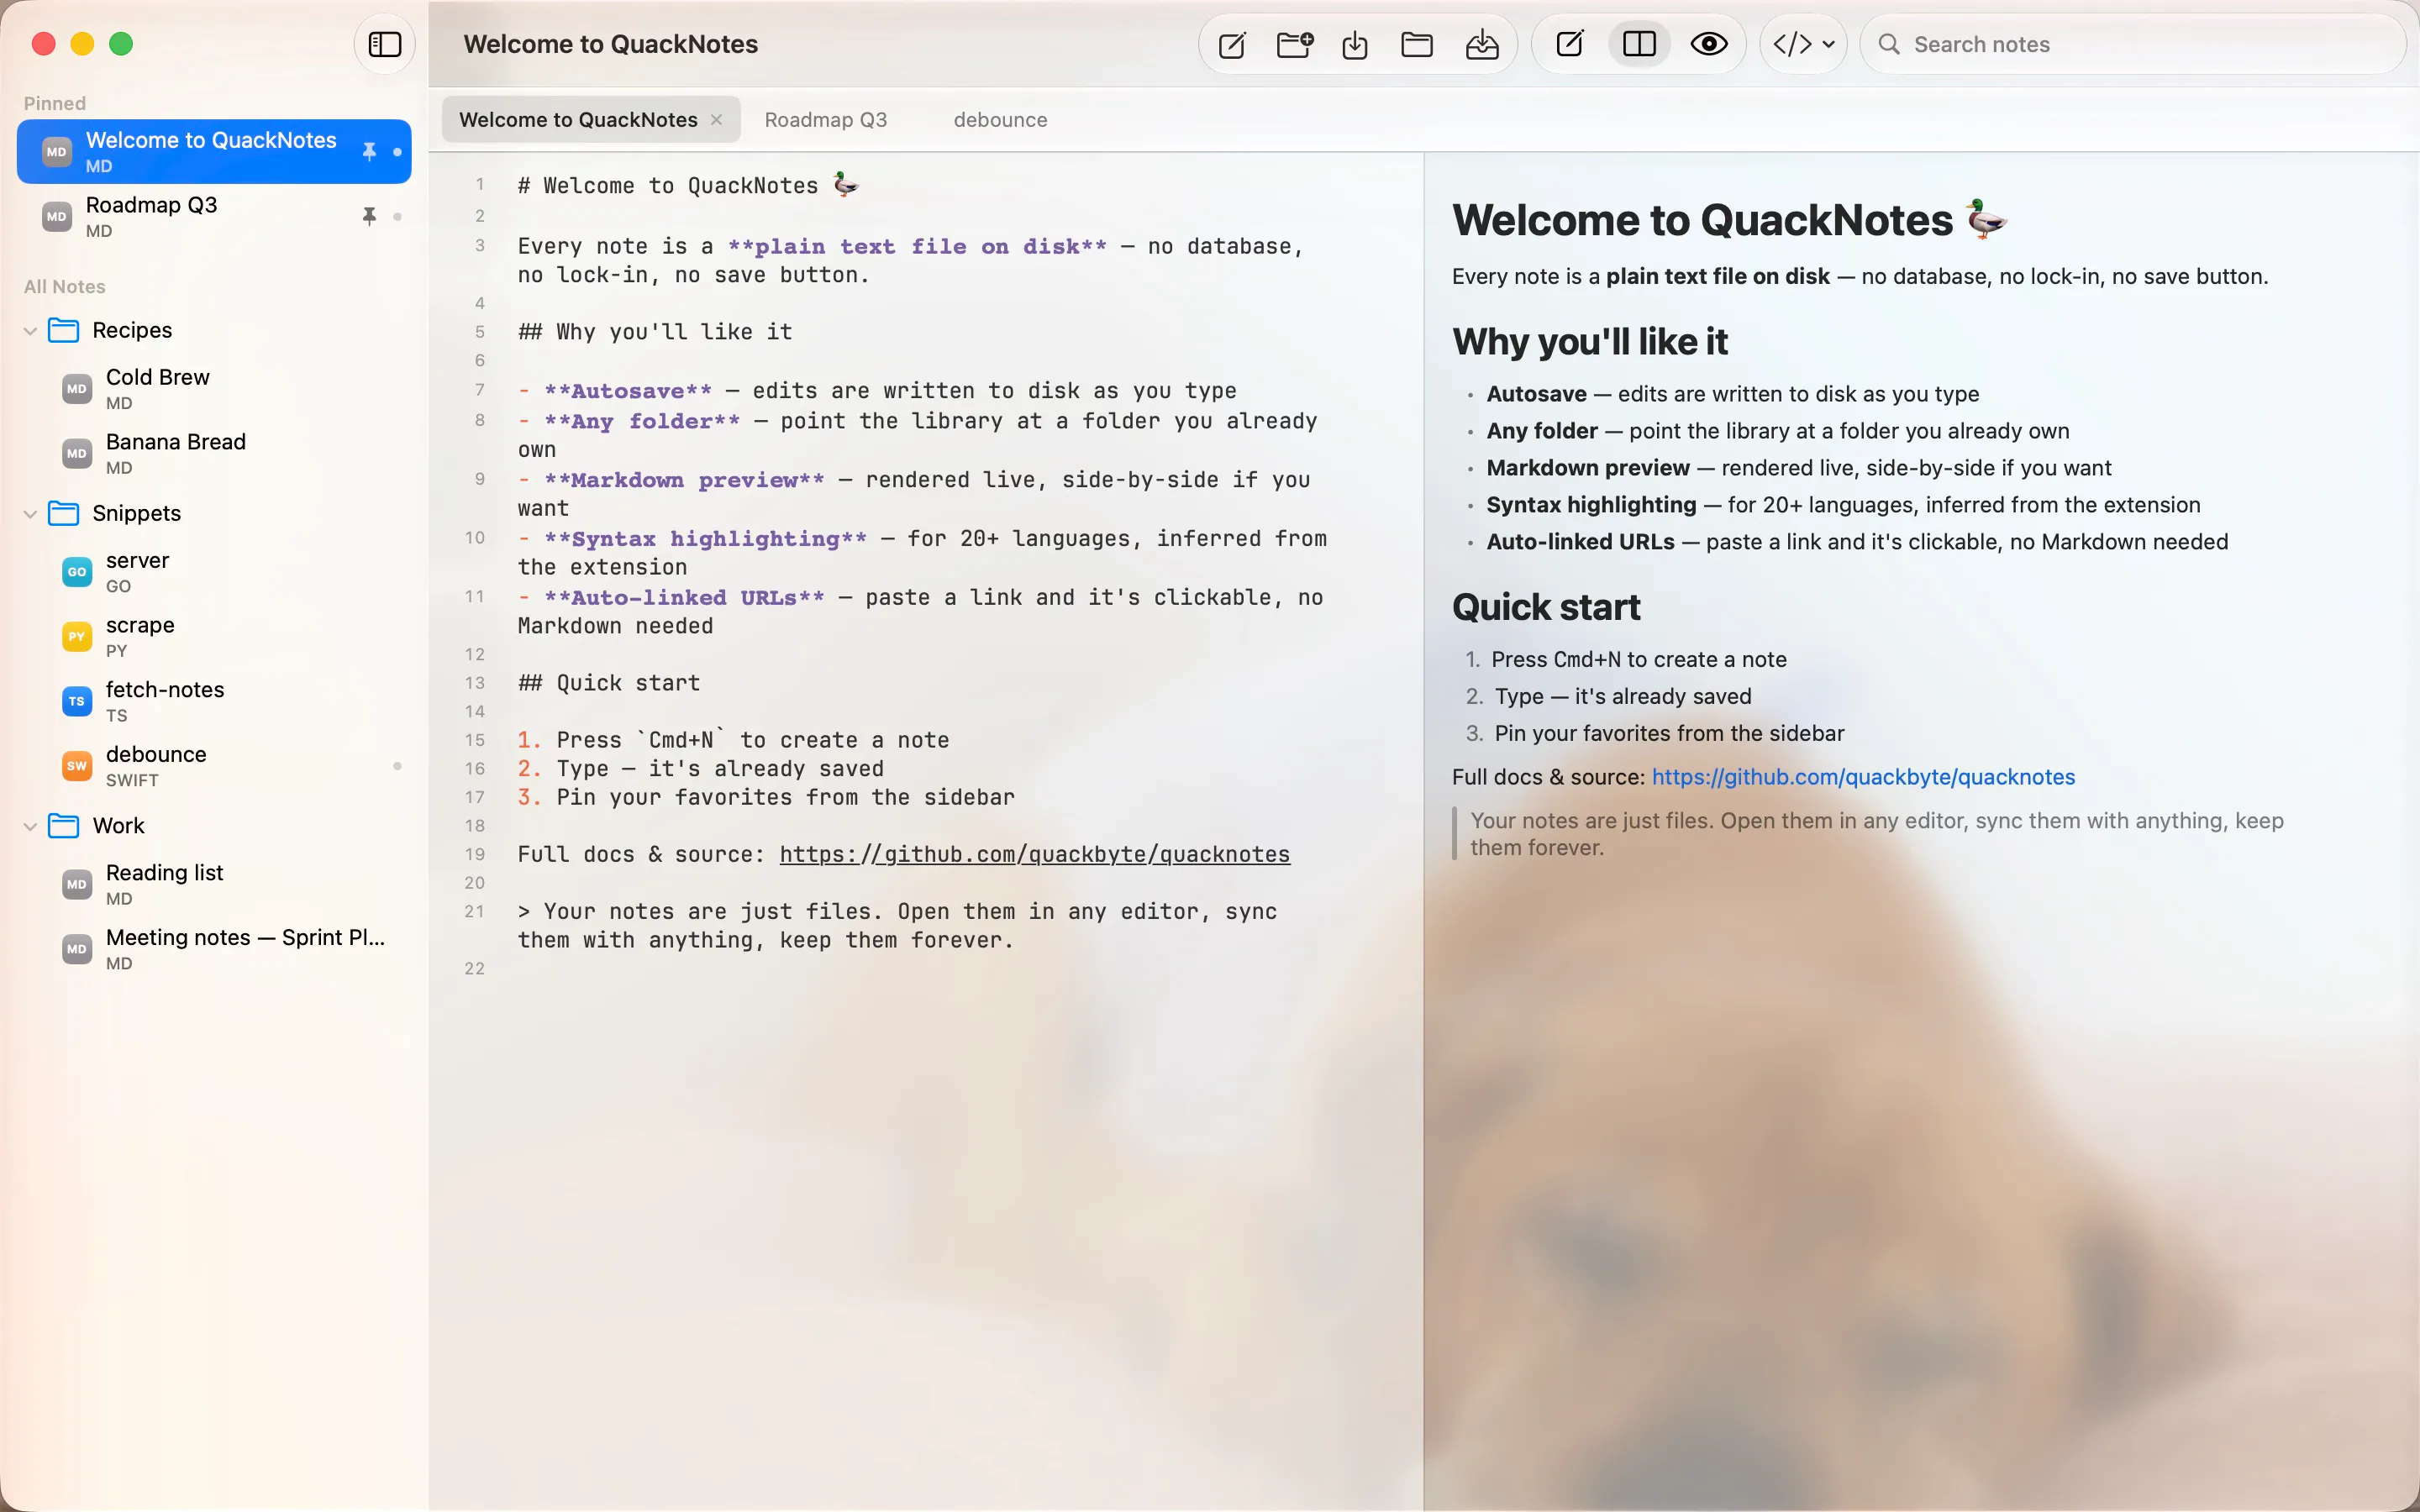This screenshot has height=1512, width=2420.
Task: Click the All Notes section header
Action: tap(65, 286)
